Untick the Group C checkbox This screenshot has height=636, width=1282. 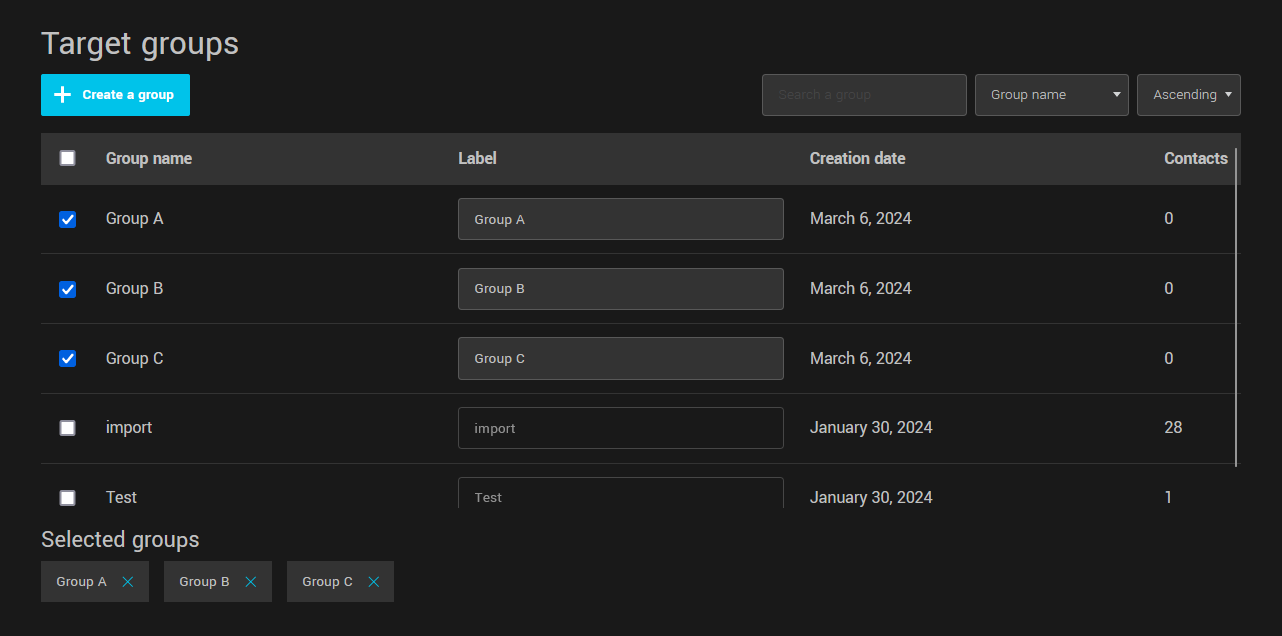coord(67,358)
